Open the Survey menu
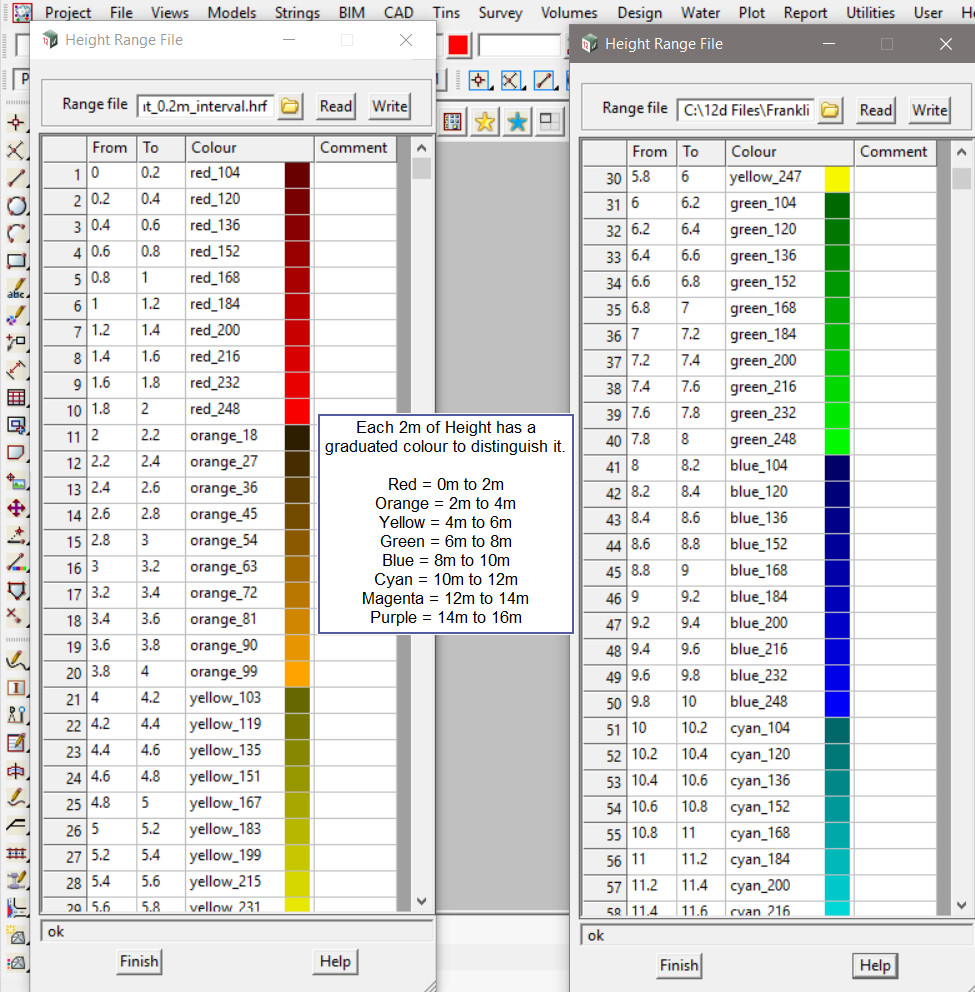This screenshot has width=975, height=992. 500,13
